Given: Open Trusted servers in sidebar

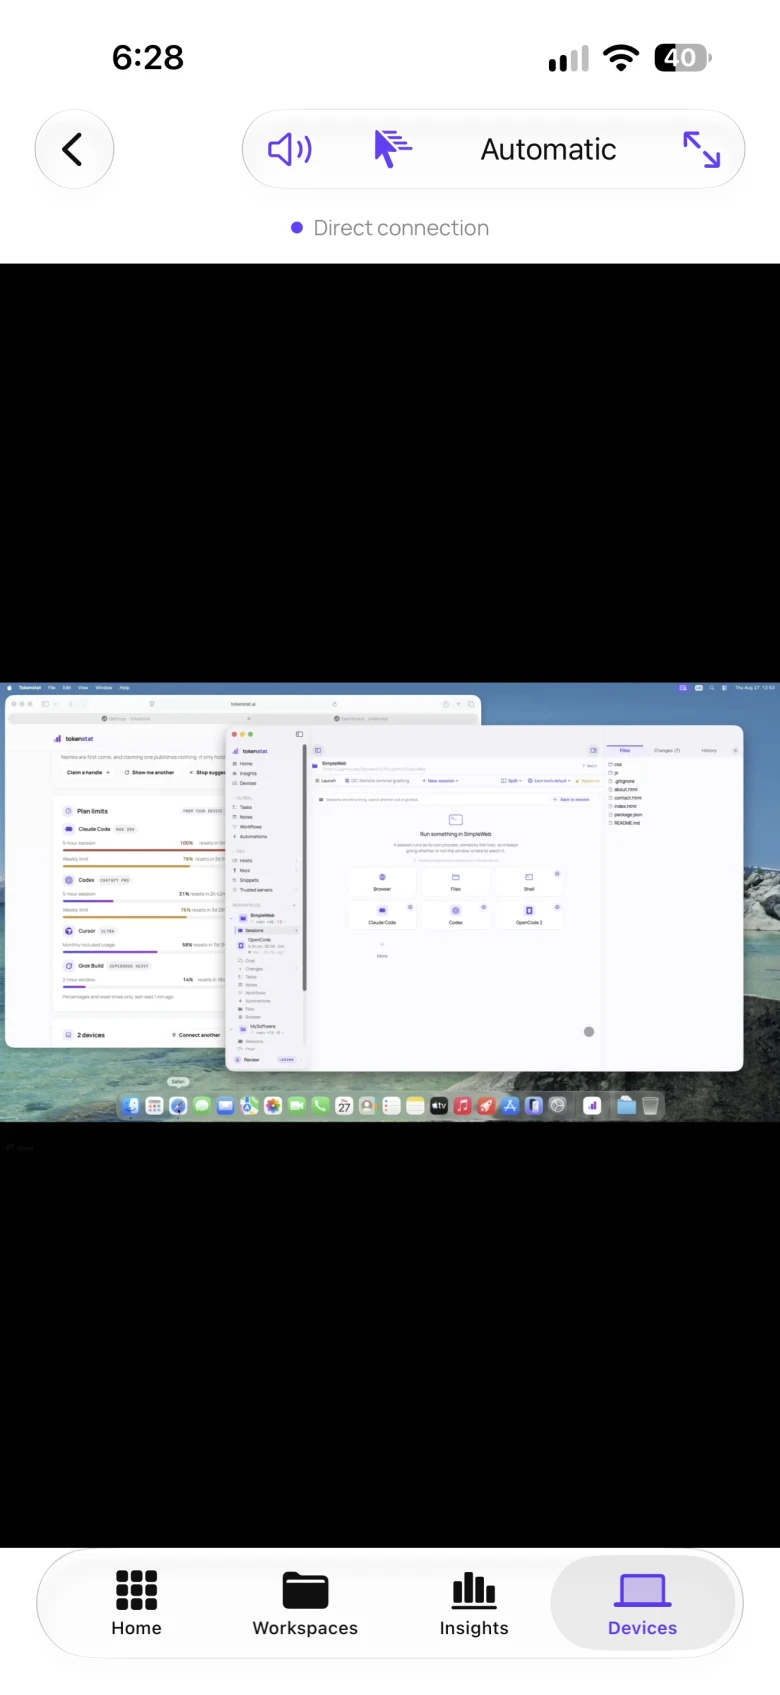Looking at the screenshot, I should pyautogui.click(x=253, y=890).
